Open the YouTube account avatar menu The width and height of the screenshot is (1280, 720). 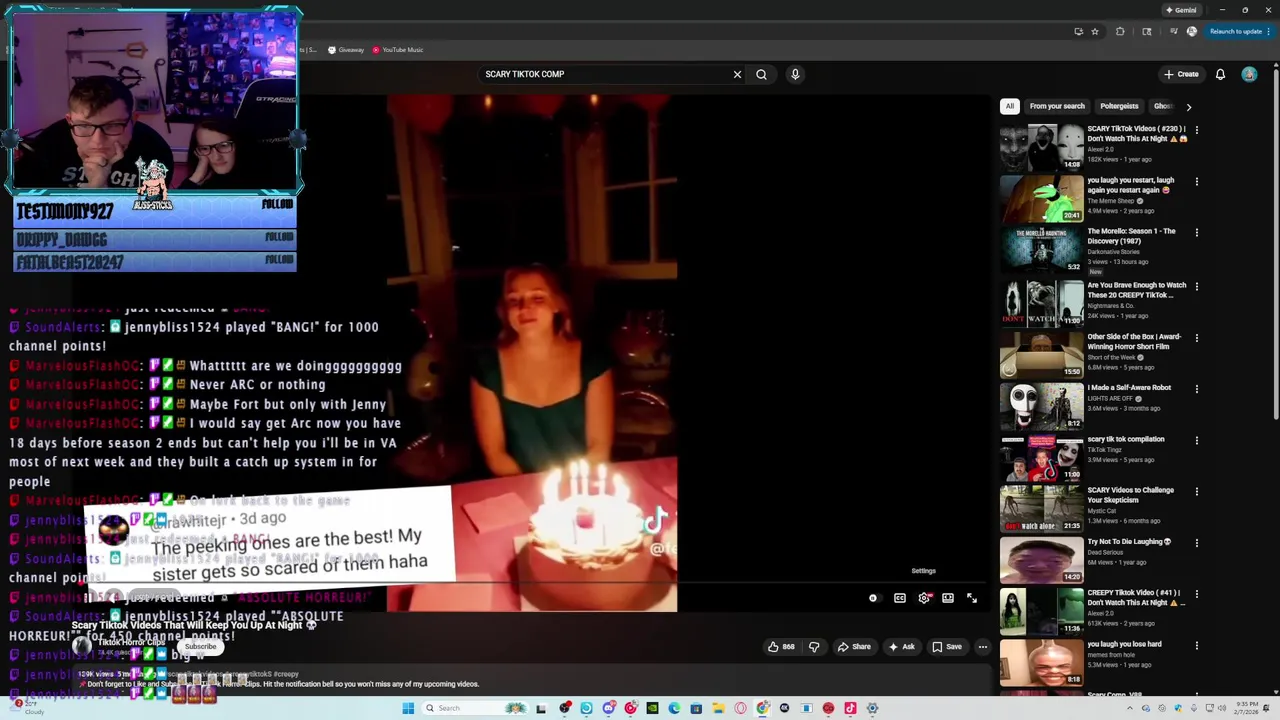click(x=1249, y=74)
